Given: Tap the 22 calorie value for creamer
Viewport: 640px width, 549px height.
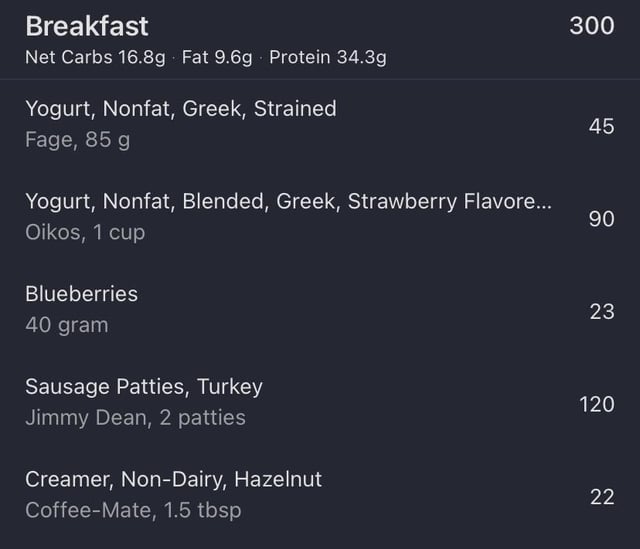Looking at the screenshot, I should pos(602,497).
